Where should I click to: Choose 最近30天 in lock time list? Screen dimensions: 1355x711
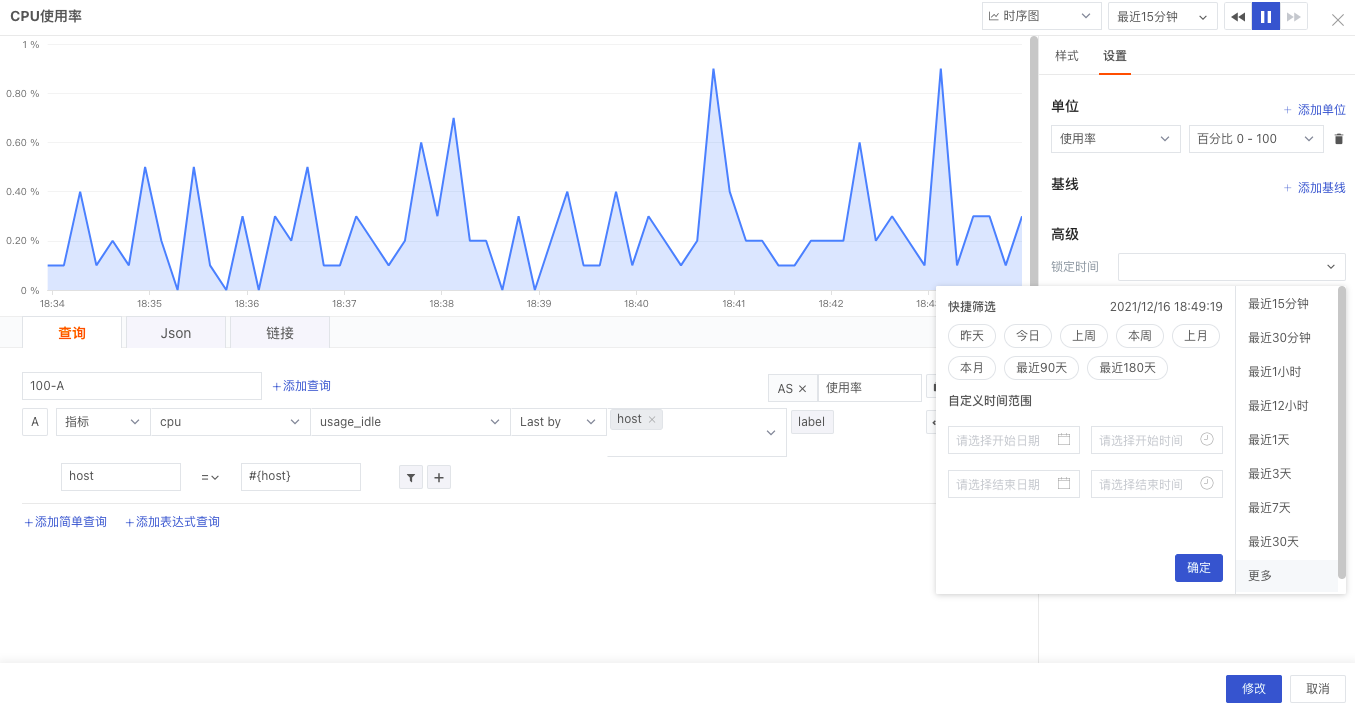pyautogui.click(x=1286, y=542)
